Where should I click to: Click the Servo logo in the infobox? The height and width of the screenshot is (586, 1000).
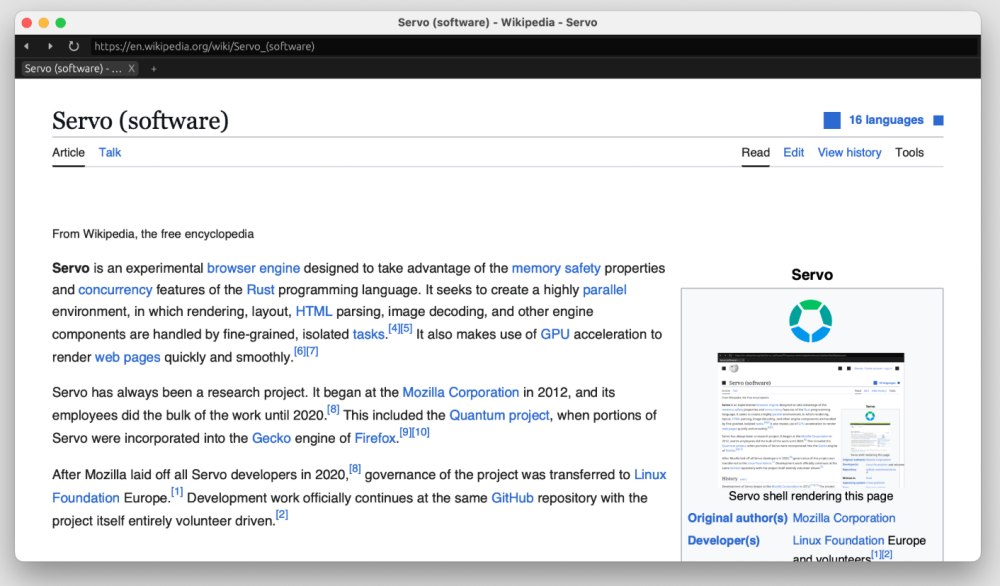tap(810, 320)
